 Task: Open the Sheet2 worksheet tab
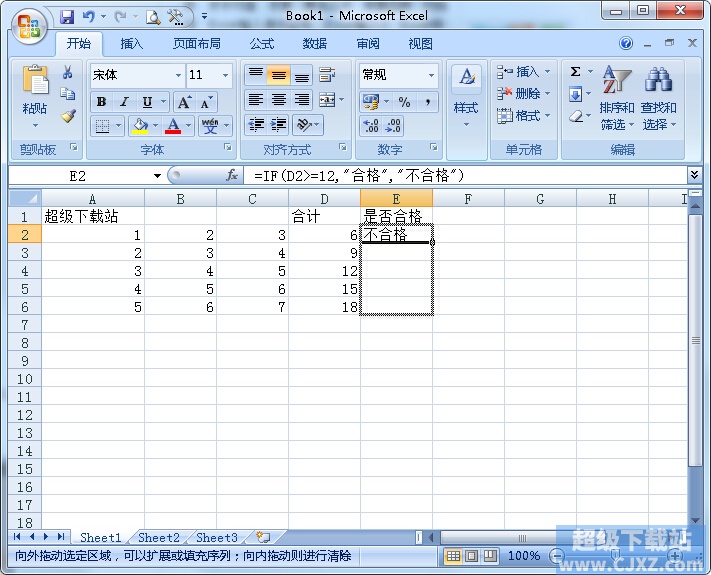[x=159, y=538]
